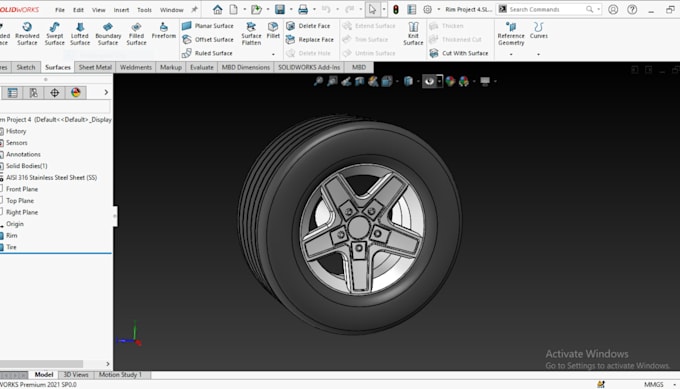Click the Section View icon
The width and height of the screenshot is (680, 389).
360,81
